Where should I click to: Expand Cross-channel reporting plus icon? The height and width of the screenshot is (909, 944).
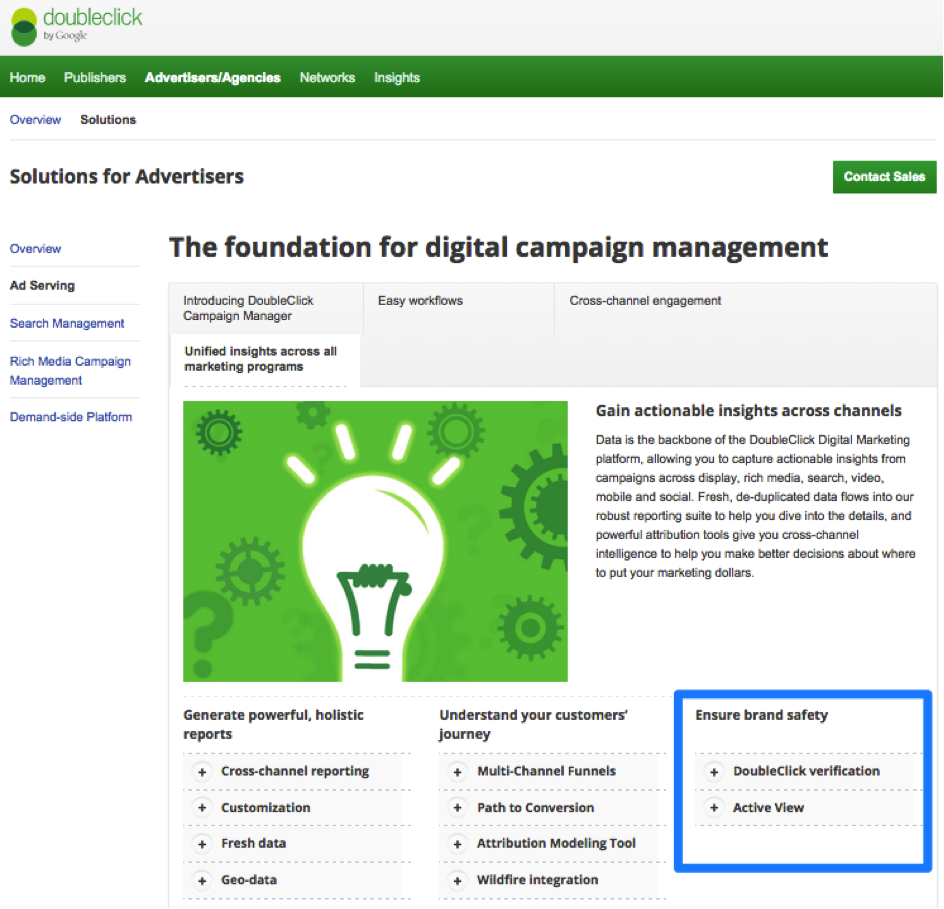pyautogui.click(x=202, y=772)
